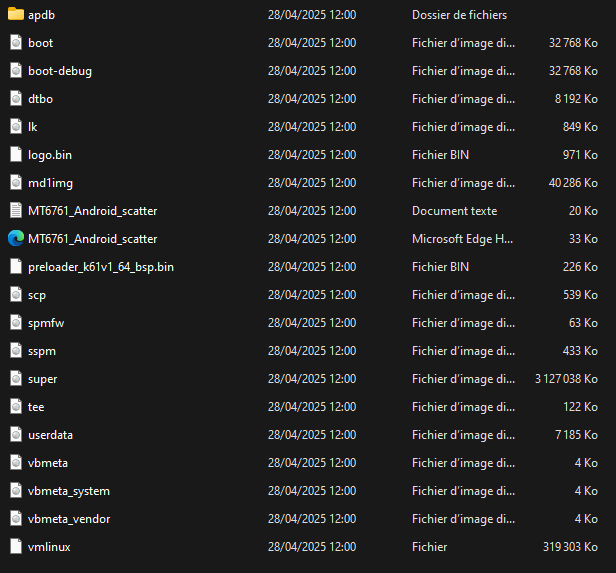Select the dtbo disk image icon

16,98
